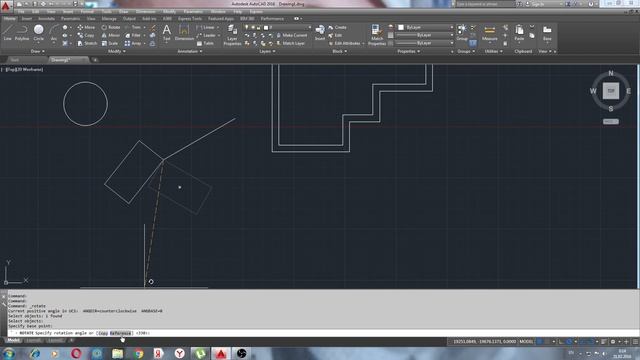The image size is (640, 360).
Task: Open the Express Tools ribbon tab
Action: (x=190, y=19)
